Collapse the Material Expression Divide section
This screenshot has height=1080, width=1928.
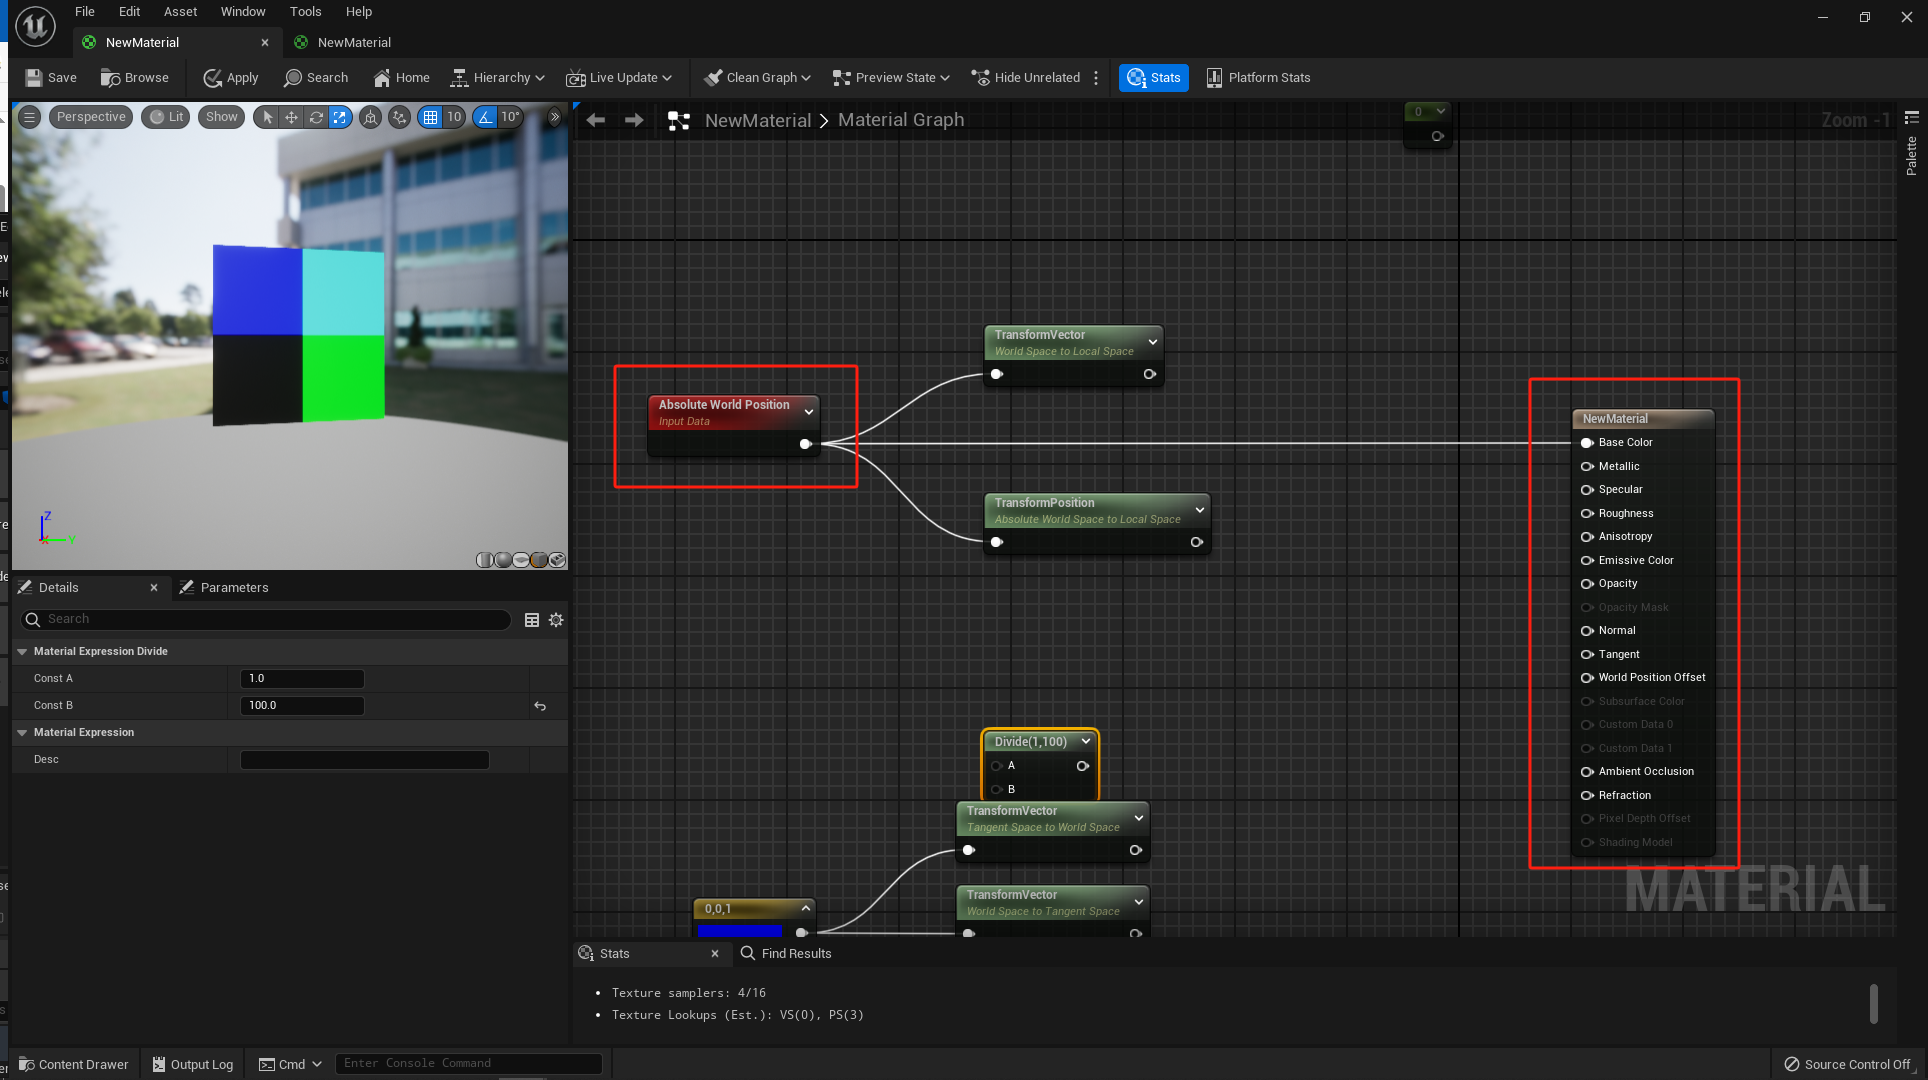pyautogui.click(x=22, y=651)
